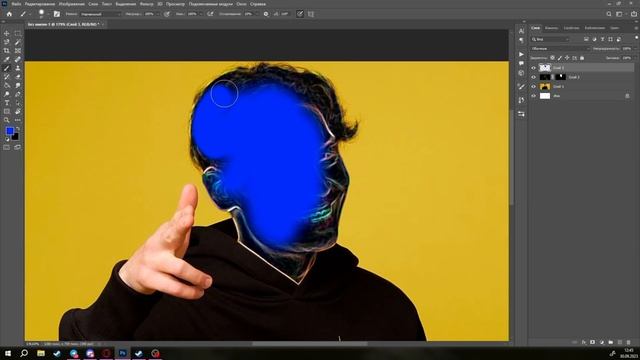Hide the yellow photo layer's eye
Viewport: 640px width, 360px height.
533,87
